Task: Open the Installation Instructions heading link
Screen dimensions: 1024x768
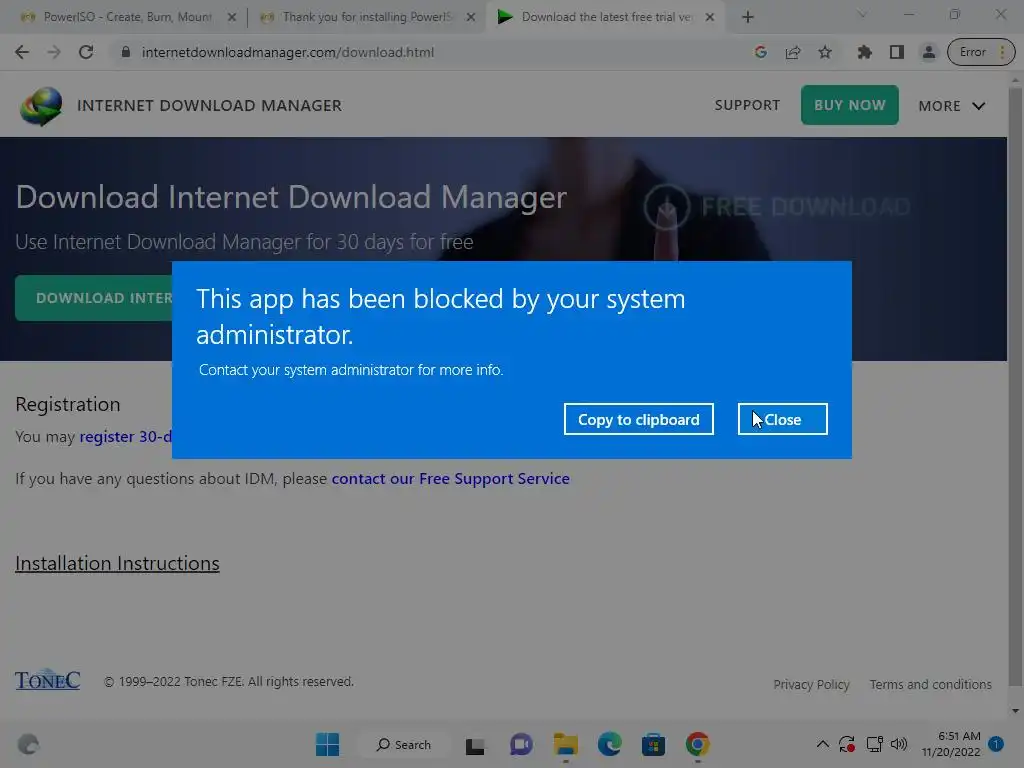Action: tap(118, 564)
